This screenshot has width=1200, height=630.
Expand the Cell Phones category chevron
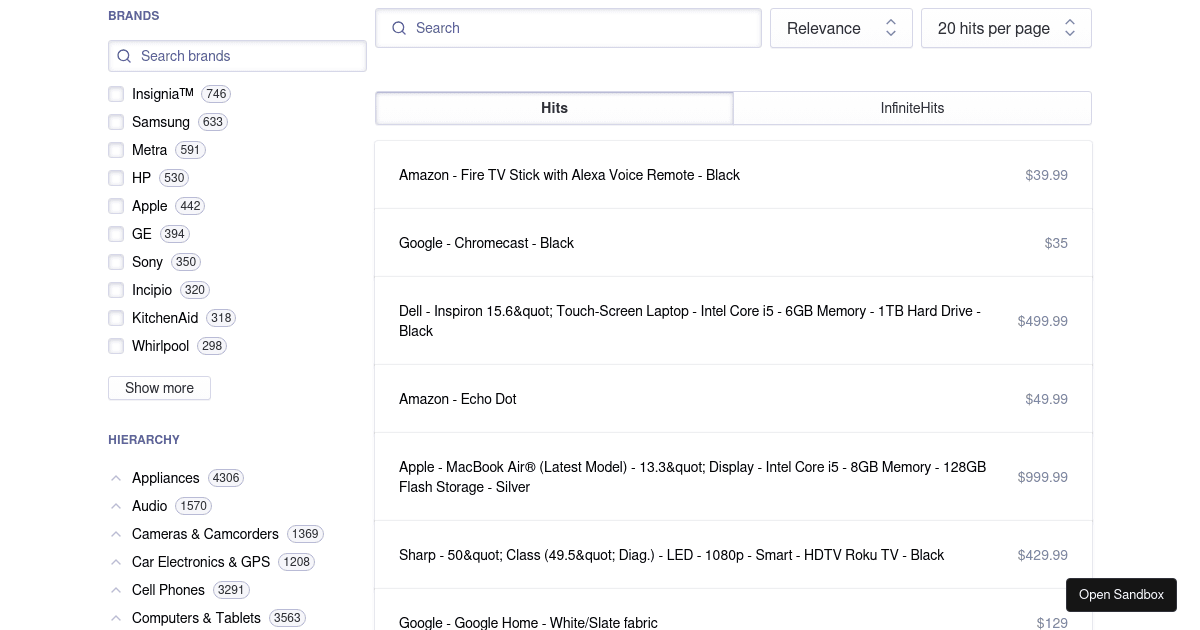116,590
